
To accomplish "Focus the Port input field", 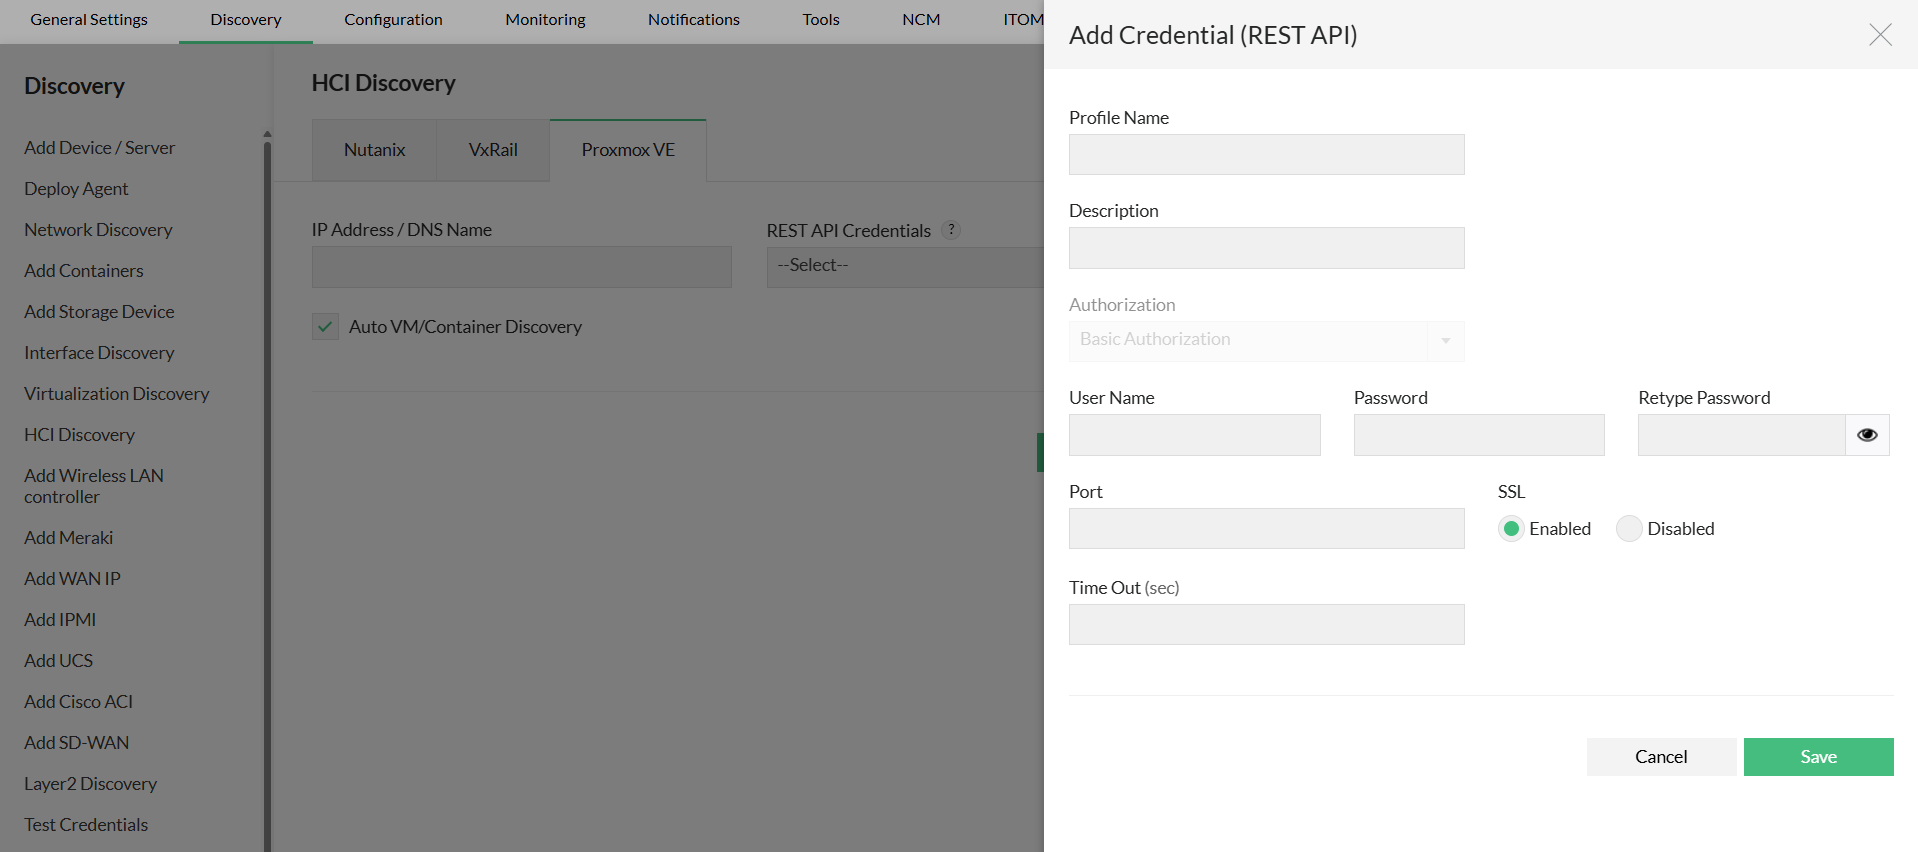I will (x=1266, y=529).
